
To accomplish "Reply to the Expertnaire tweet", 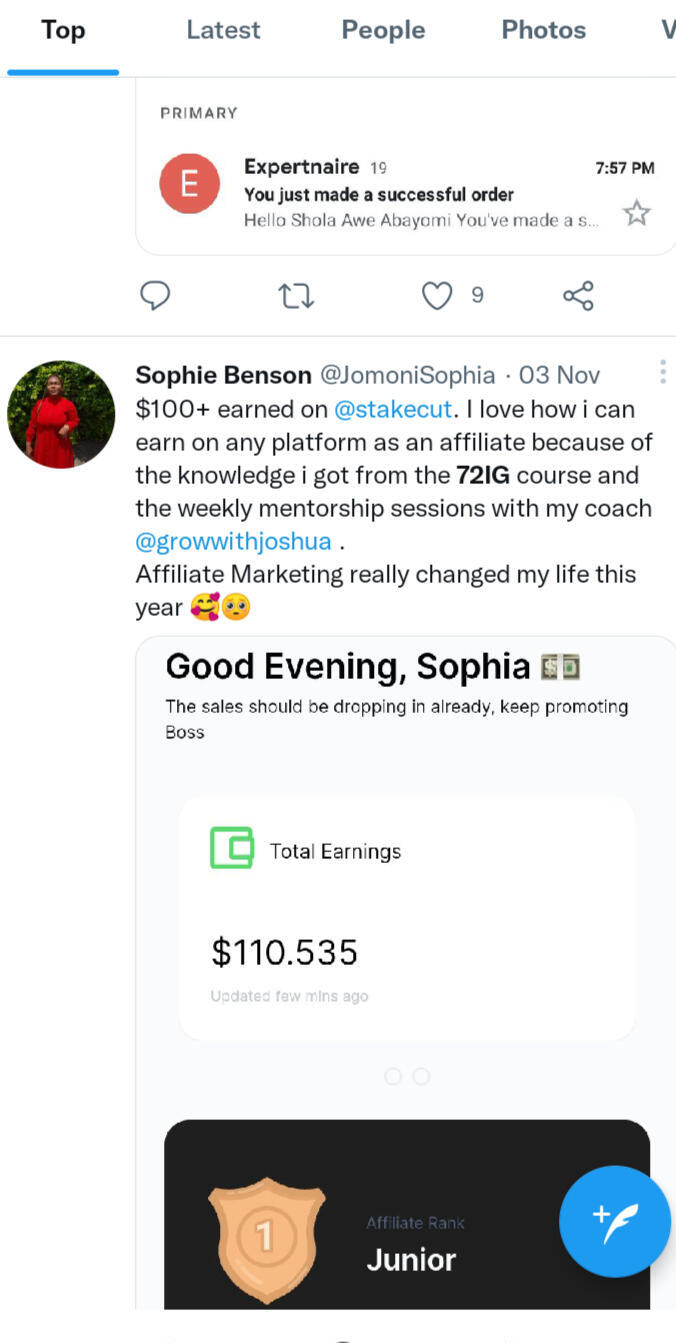I will coord(154,295).
